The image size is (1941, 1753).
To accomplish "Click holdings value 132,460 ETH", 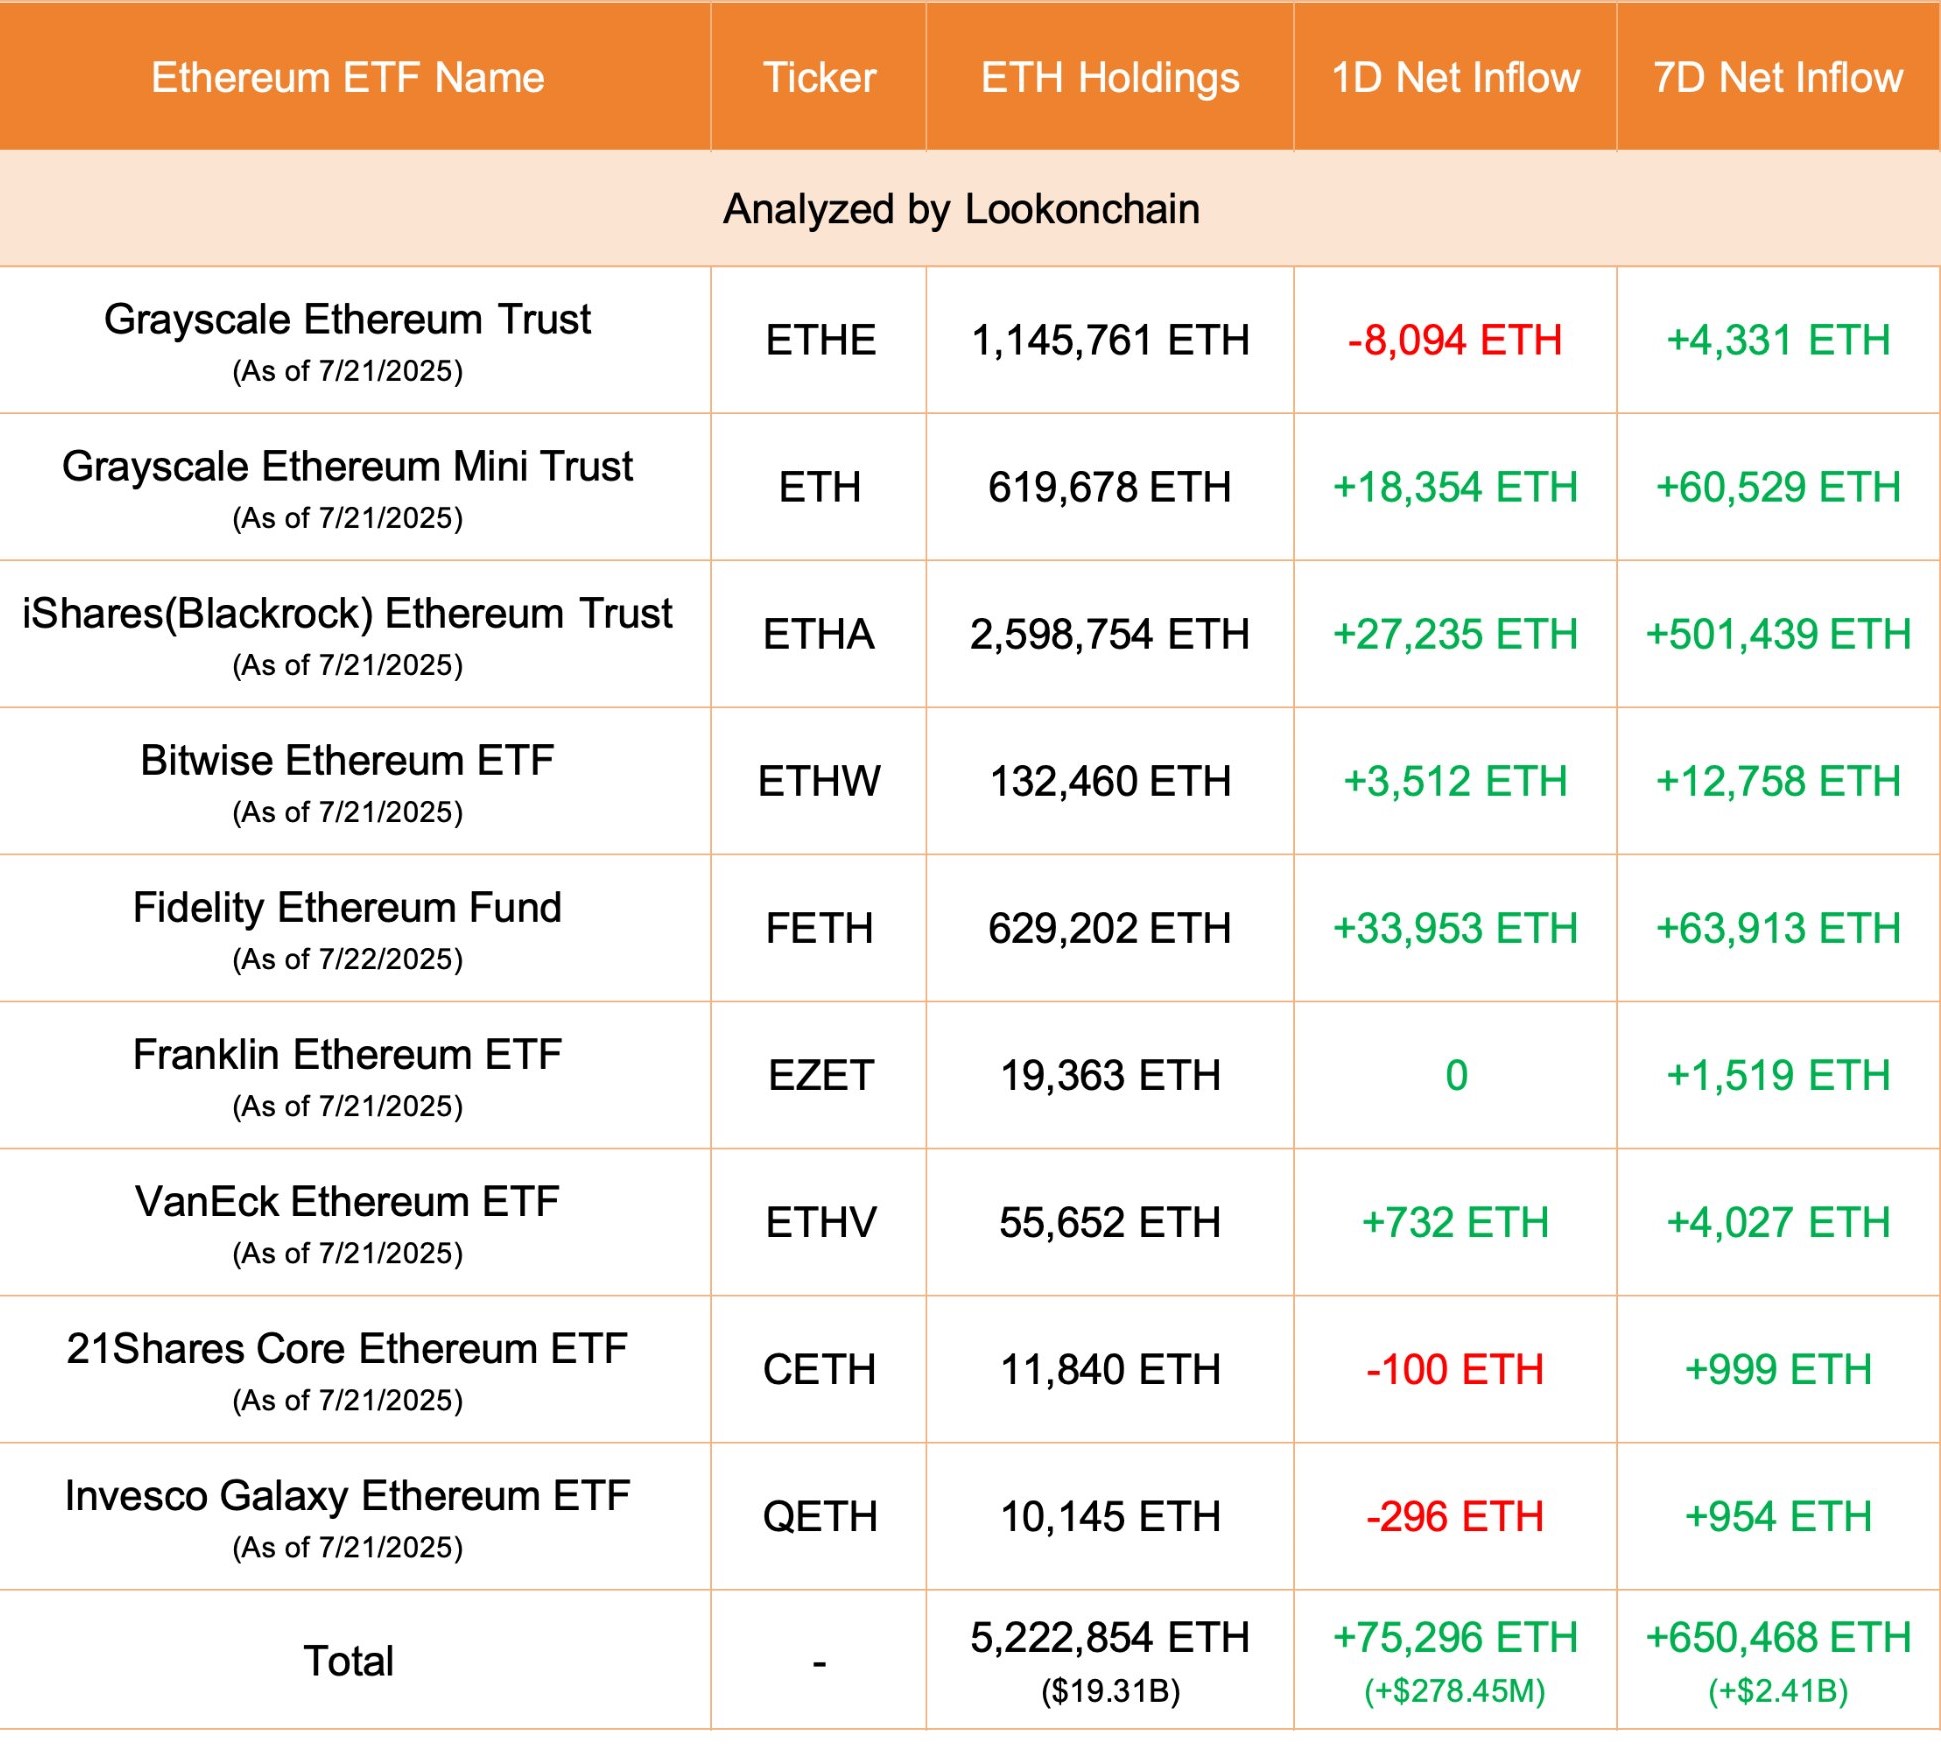I will [x=1110, y=782].
